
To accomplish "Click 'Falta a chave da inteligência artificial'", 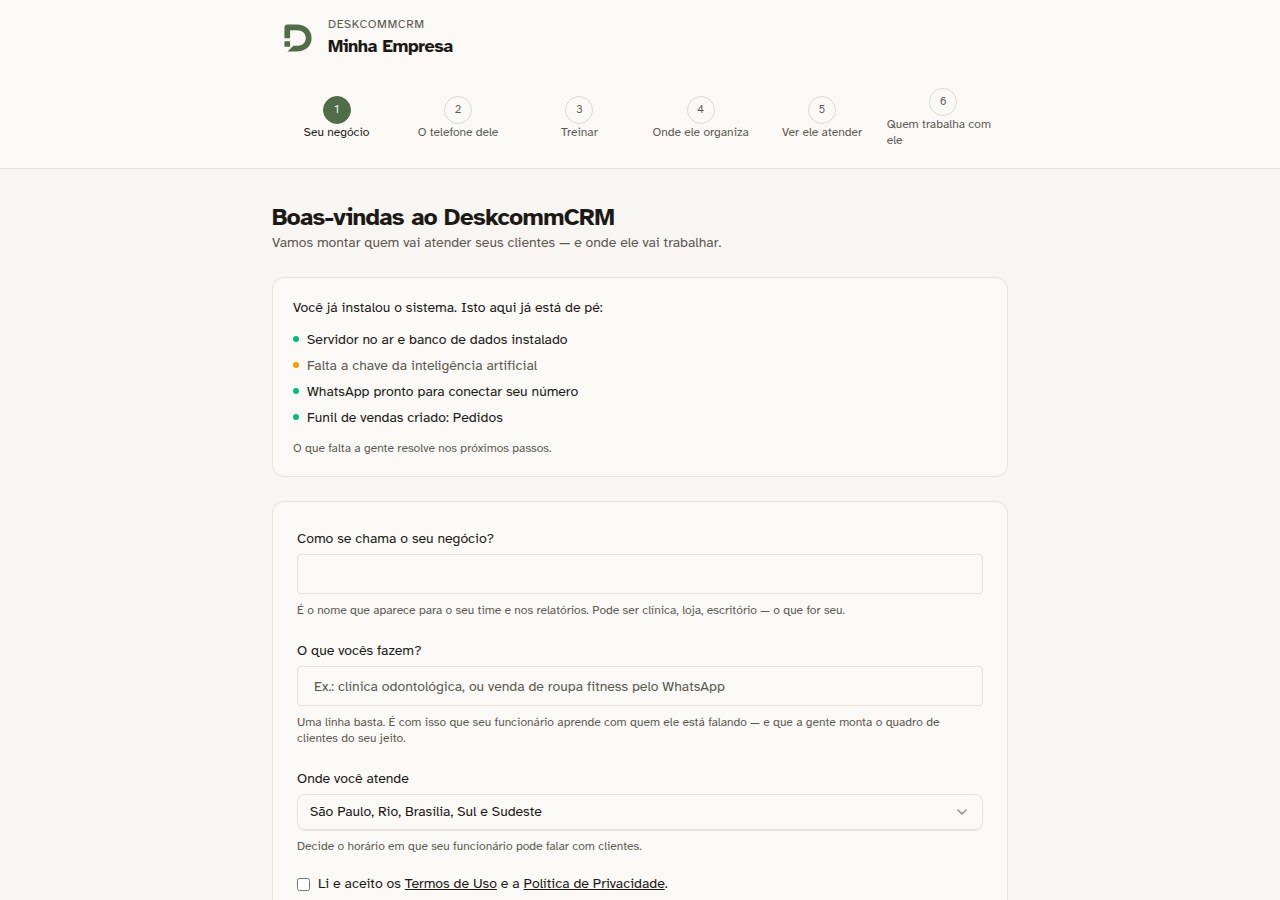I will click(422, 366).
